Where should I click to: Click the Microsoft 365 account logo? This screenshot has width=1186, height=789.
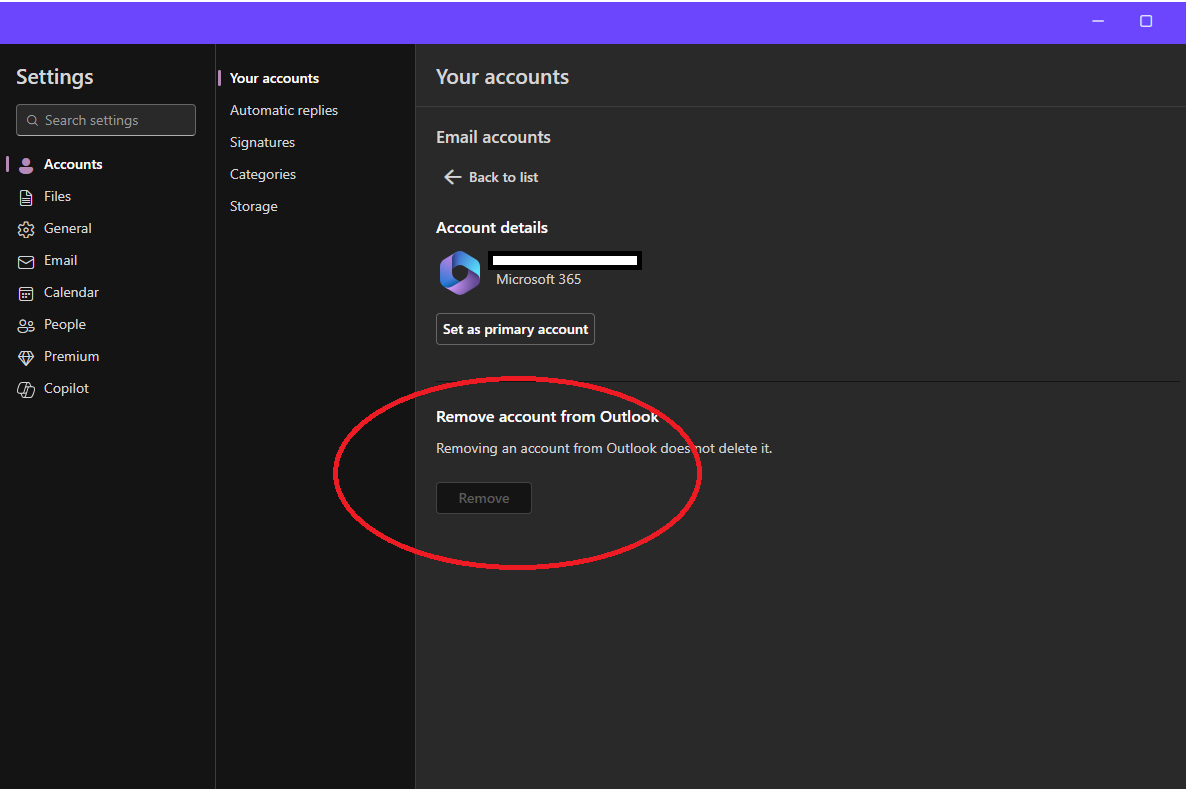point(460,272)
